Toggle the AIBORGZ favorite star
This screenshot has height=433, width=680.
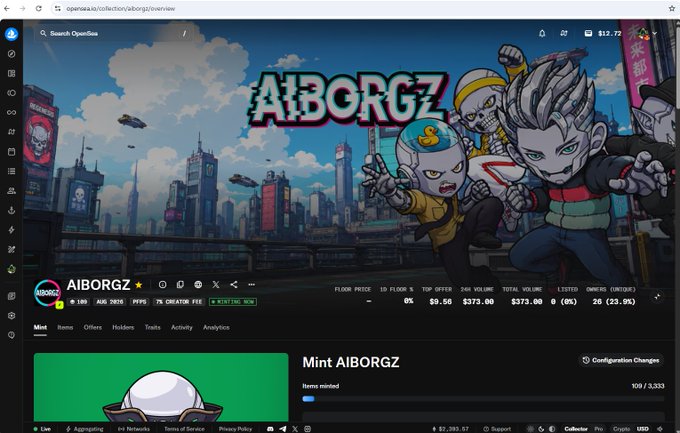(139, 285)
